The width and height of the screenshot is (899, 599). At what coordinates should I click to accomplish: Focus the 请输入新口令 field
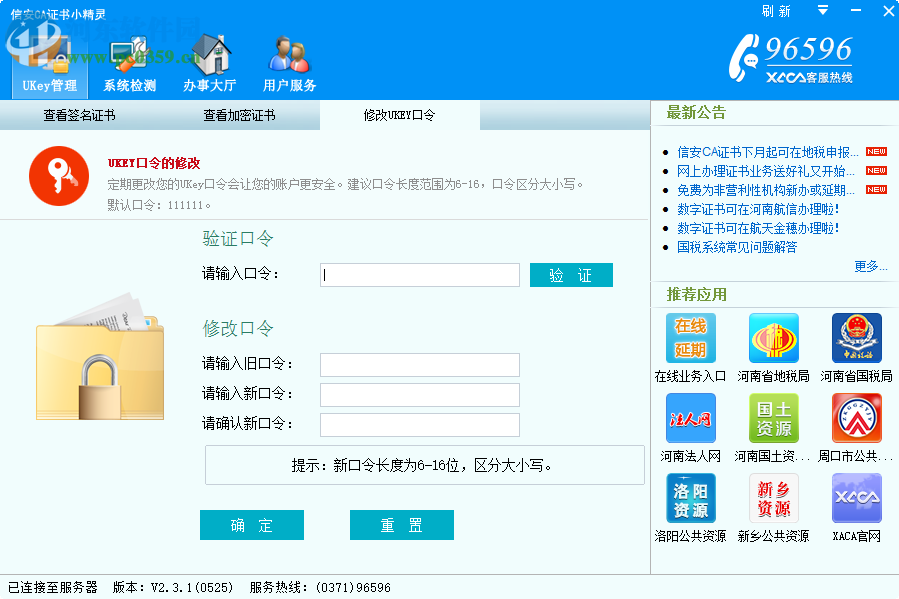420,395
